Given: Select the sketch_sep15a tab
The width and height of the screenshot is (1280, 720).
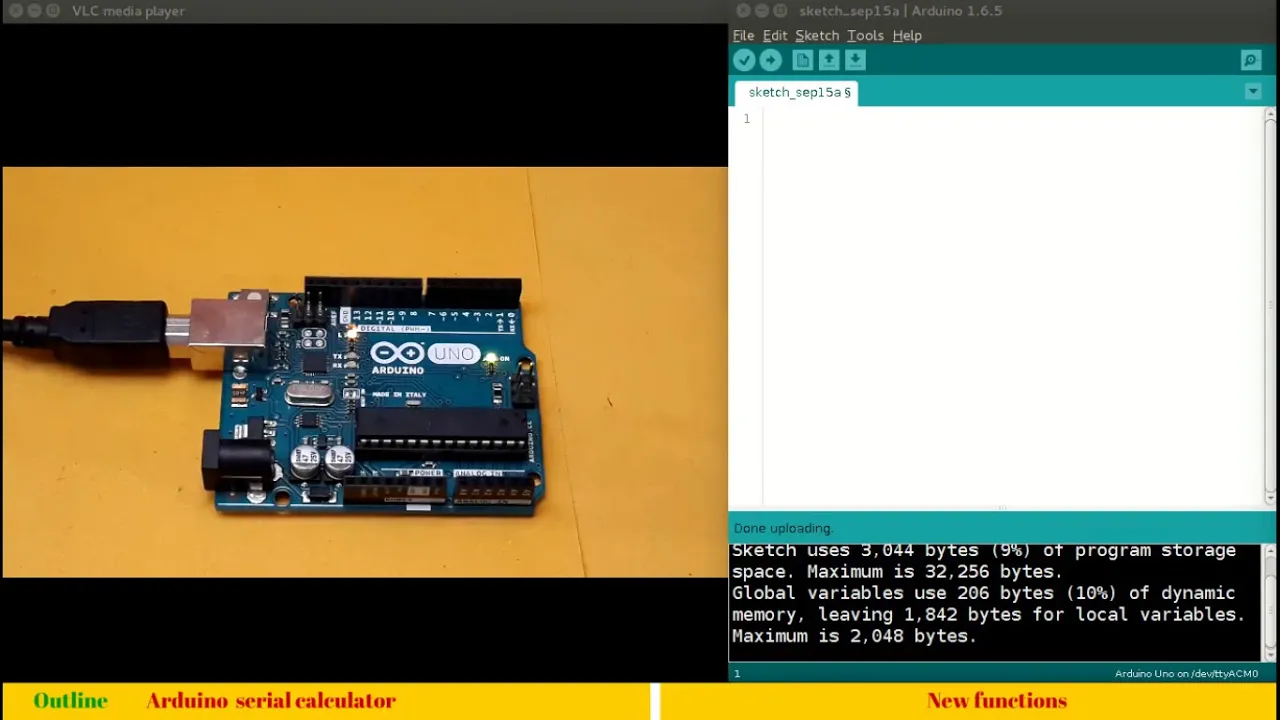Looking at the screenshot, I should pos(799,92).
